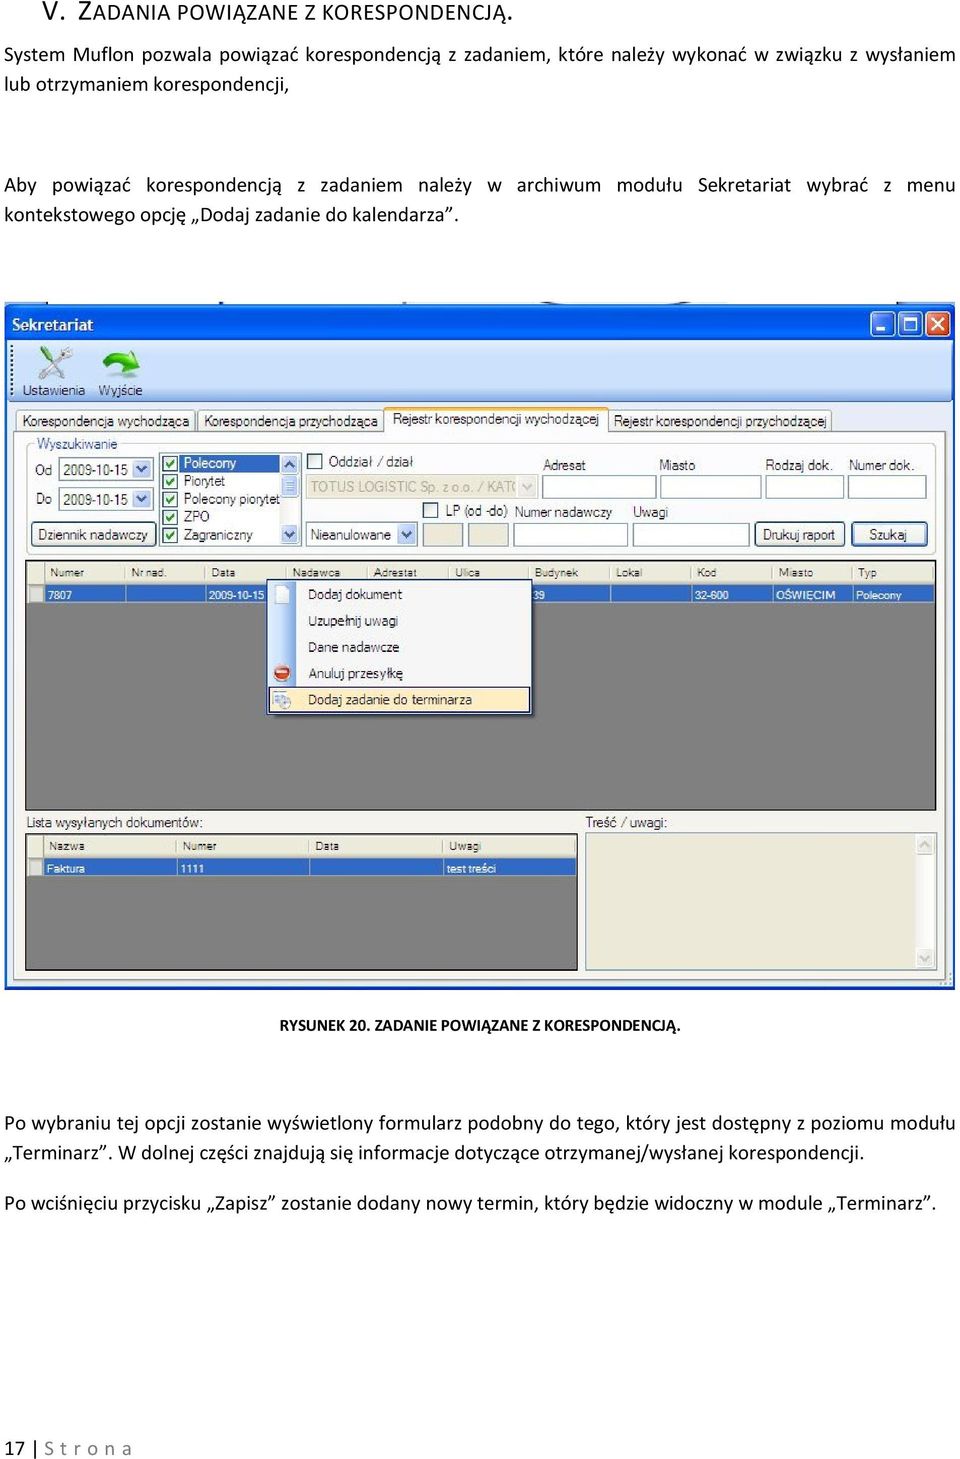The width and height of the screenshot is (960, 1459).
Task: Tick checkbox of Faktura document row
Action: (35, 868)
